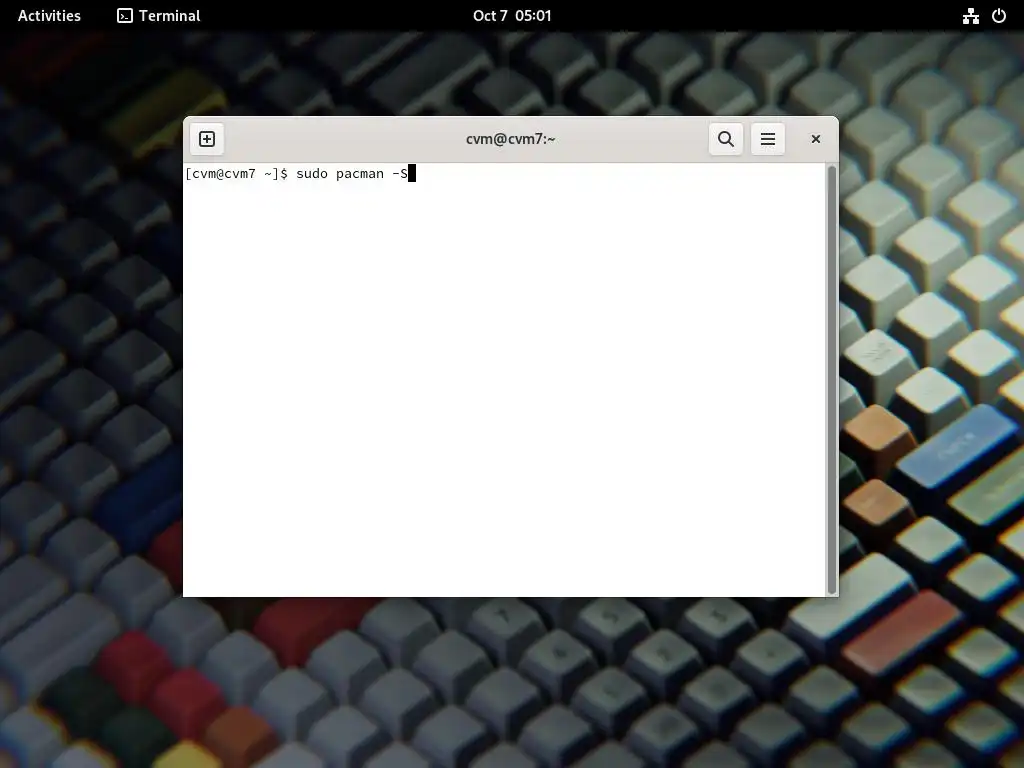Click the terminal vertical scrollbar
Image resolution: width=1024 pixels, height=768 pixels.
832,379
